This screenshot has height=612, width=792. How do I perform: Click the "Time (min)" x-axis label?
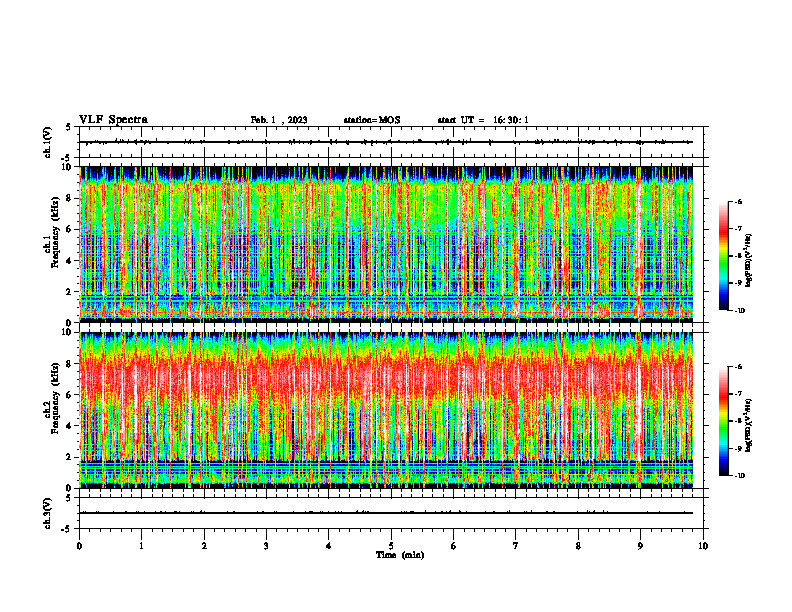click(x=400, y=555)
